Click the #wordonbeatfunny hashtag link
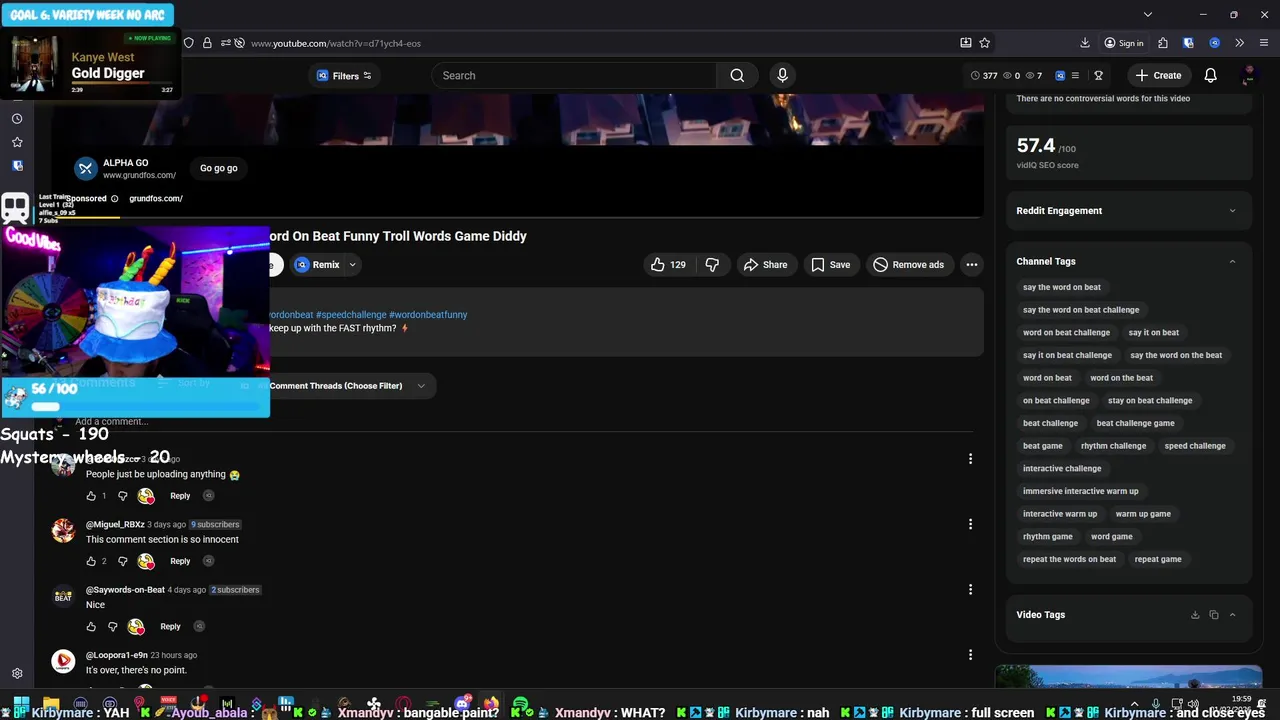Viewport: 1280px width, 720px height. [428, 315]
